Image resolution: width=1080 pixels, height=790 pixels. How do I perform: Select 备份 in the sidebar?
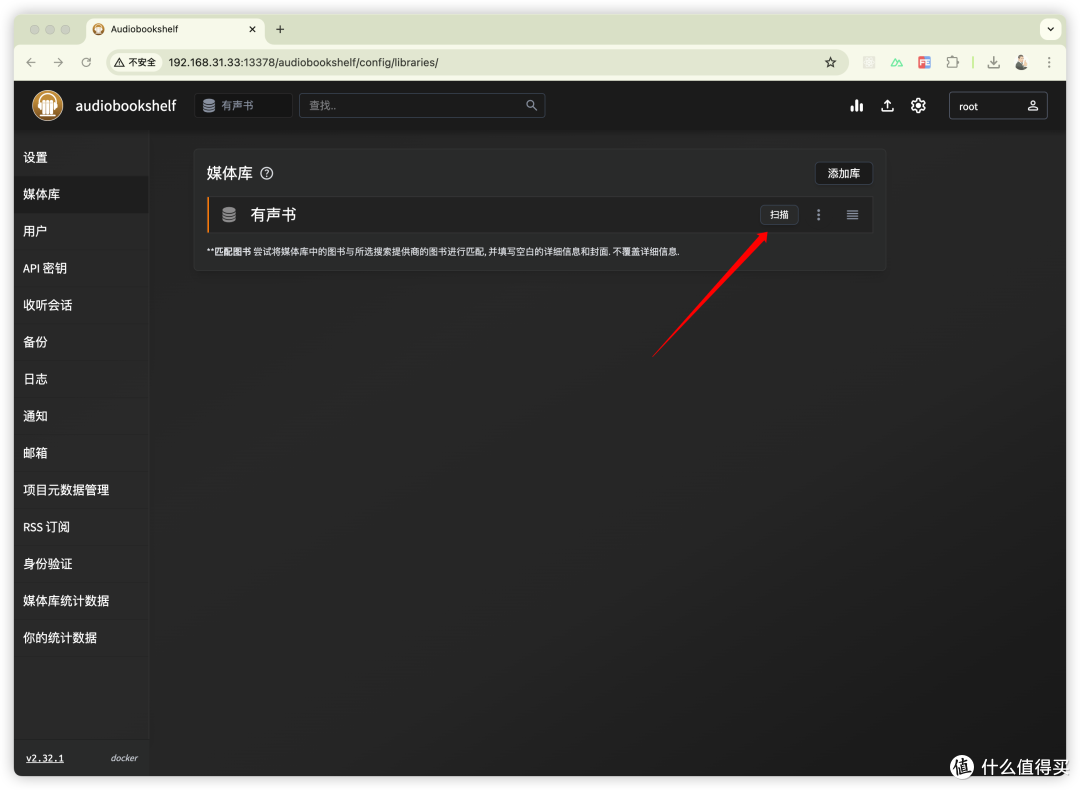(36, 342)
